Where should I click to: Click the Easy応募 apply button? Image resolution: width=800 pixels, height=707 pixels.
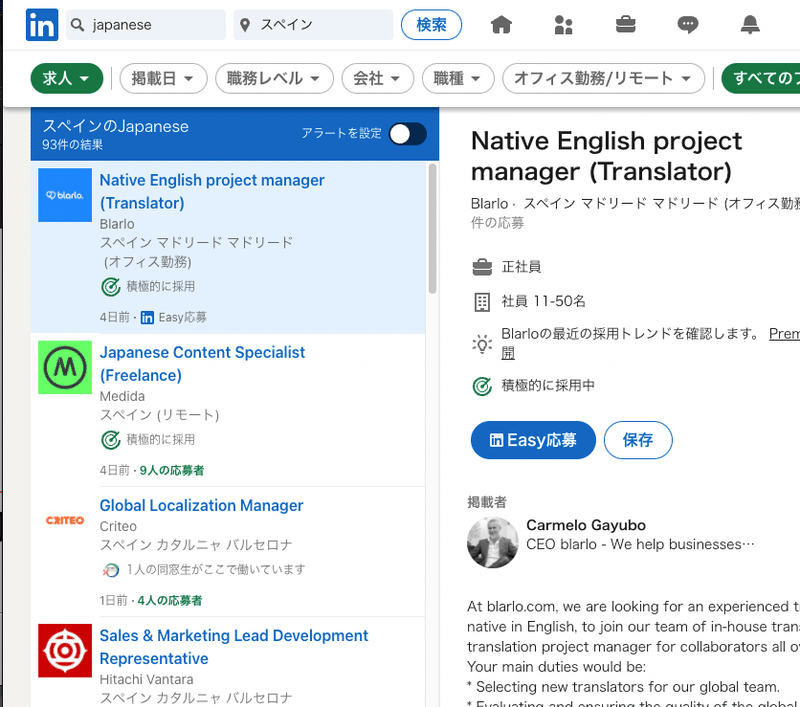point(533,440)
